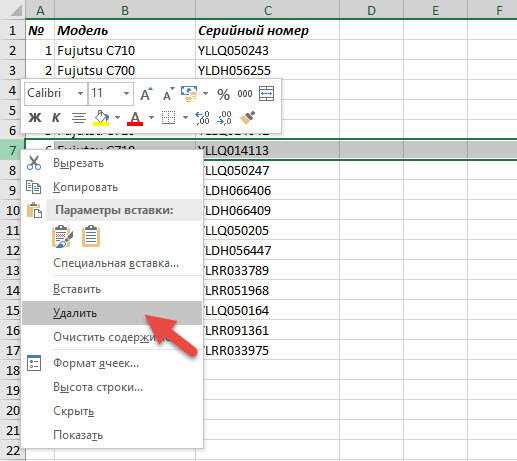Click serial YLLQ050243 cell
The image size is (517, 461).
point(267,50)
